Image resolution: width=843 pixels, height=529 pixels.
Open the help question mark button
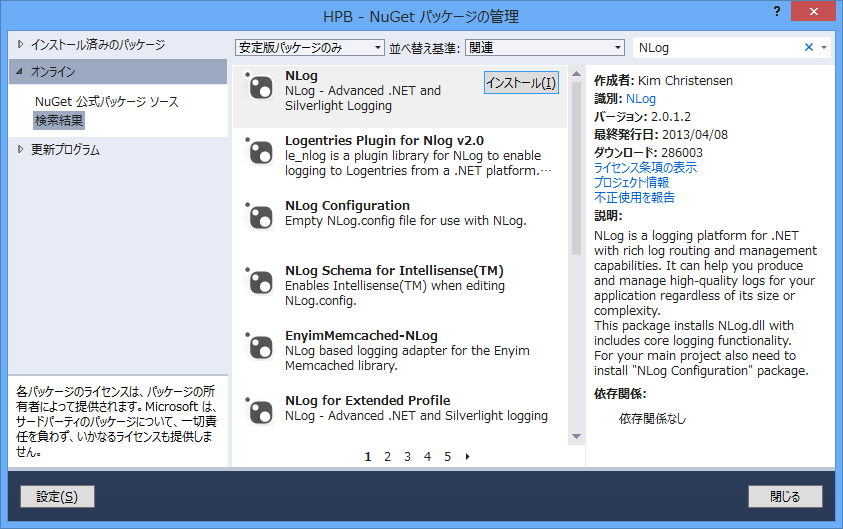pos(777,11)
